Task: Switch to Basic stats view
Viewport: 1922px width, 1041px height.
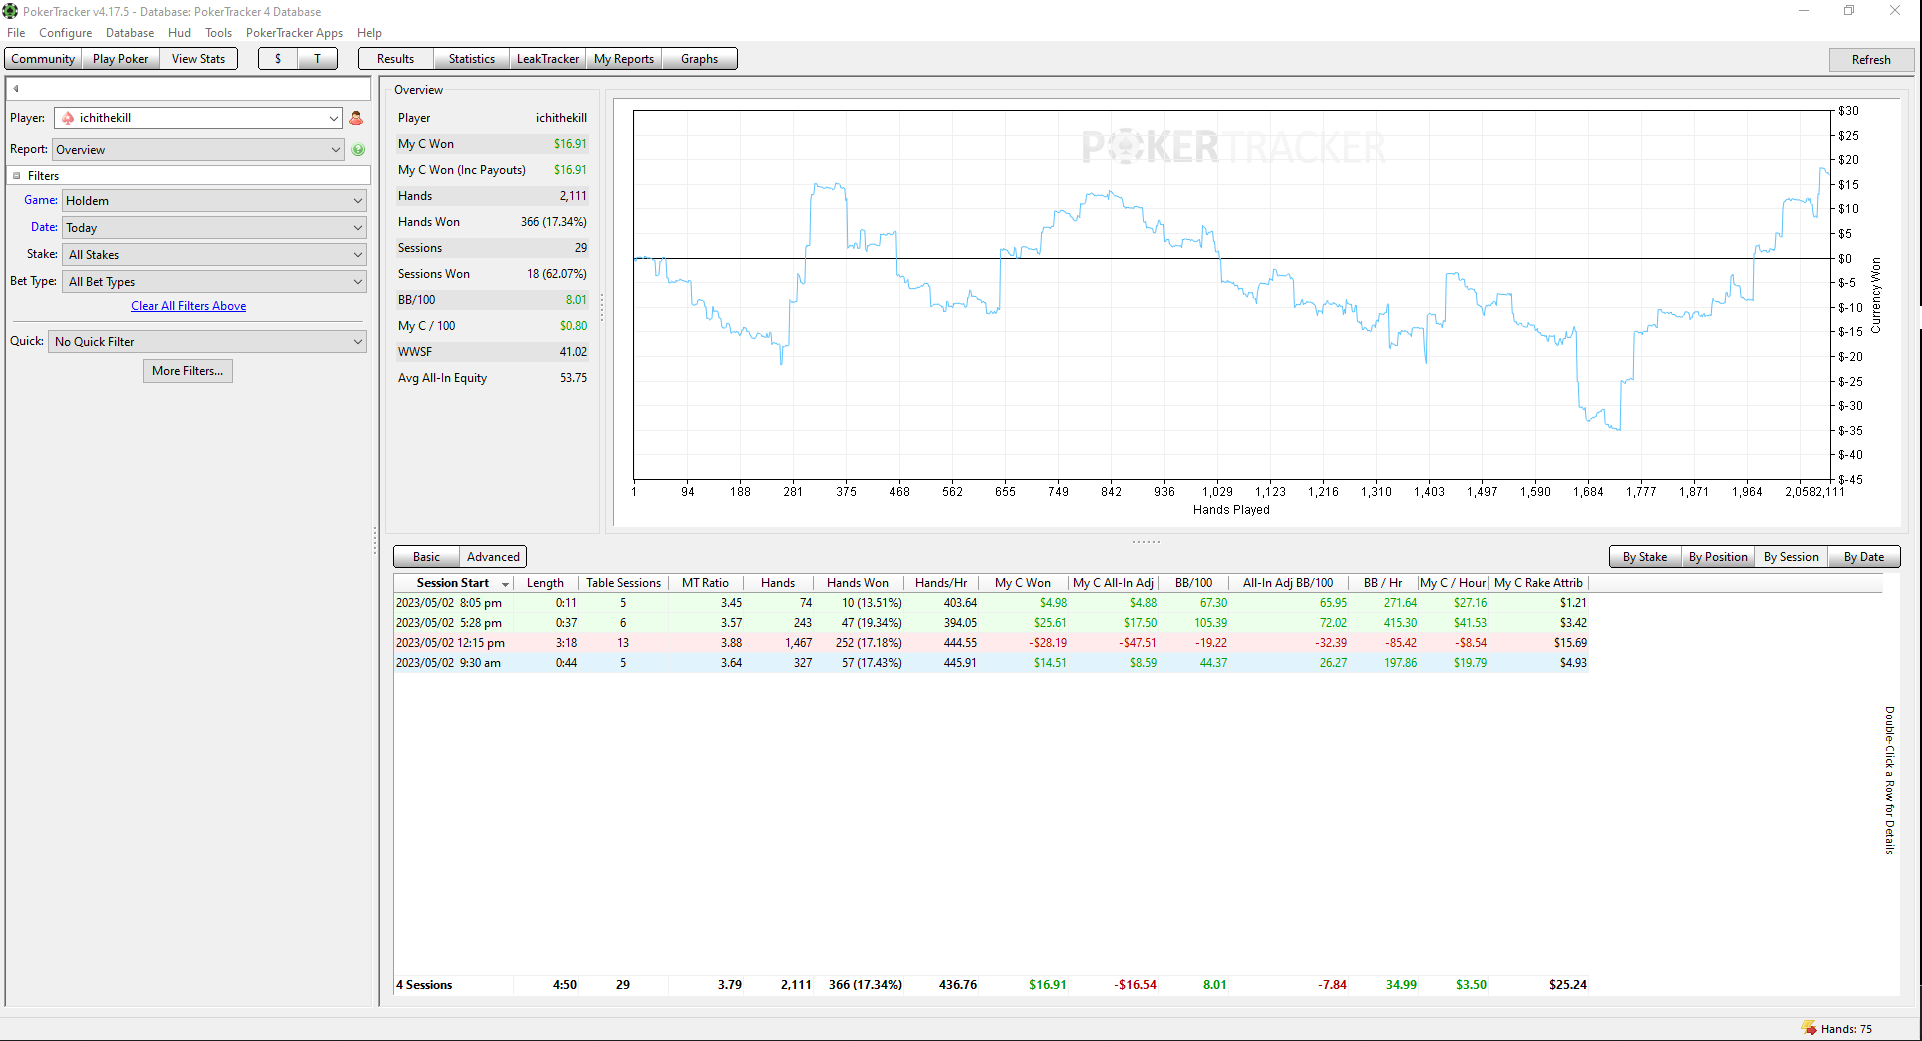Action: click(426, 557)
